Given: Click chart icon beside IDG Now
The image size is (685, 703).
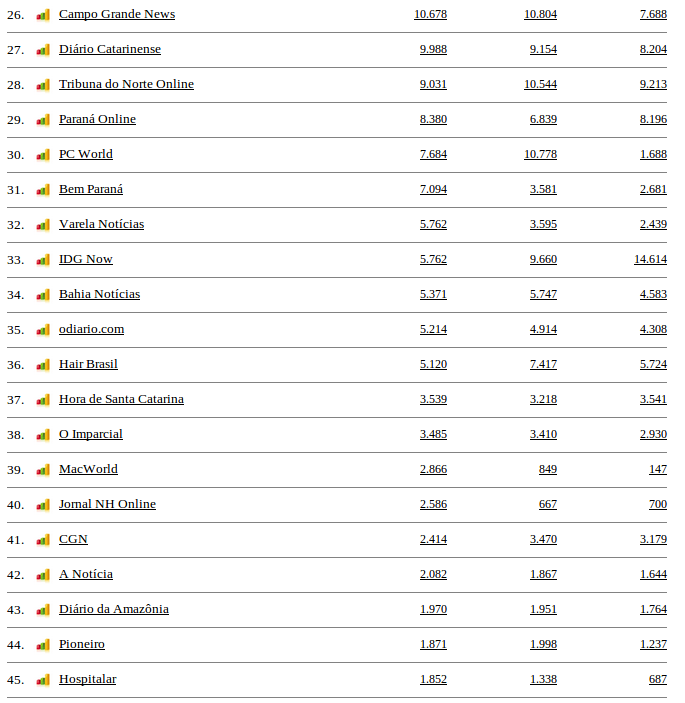Looking at the screenshot, I should tap(43, 260).
